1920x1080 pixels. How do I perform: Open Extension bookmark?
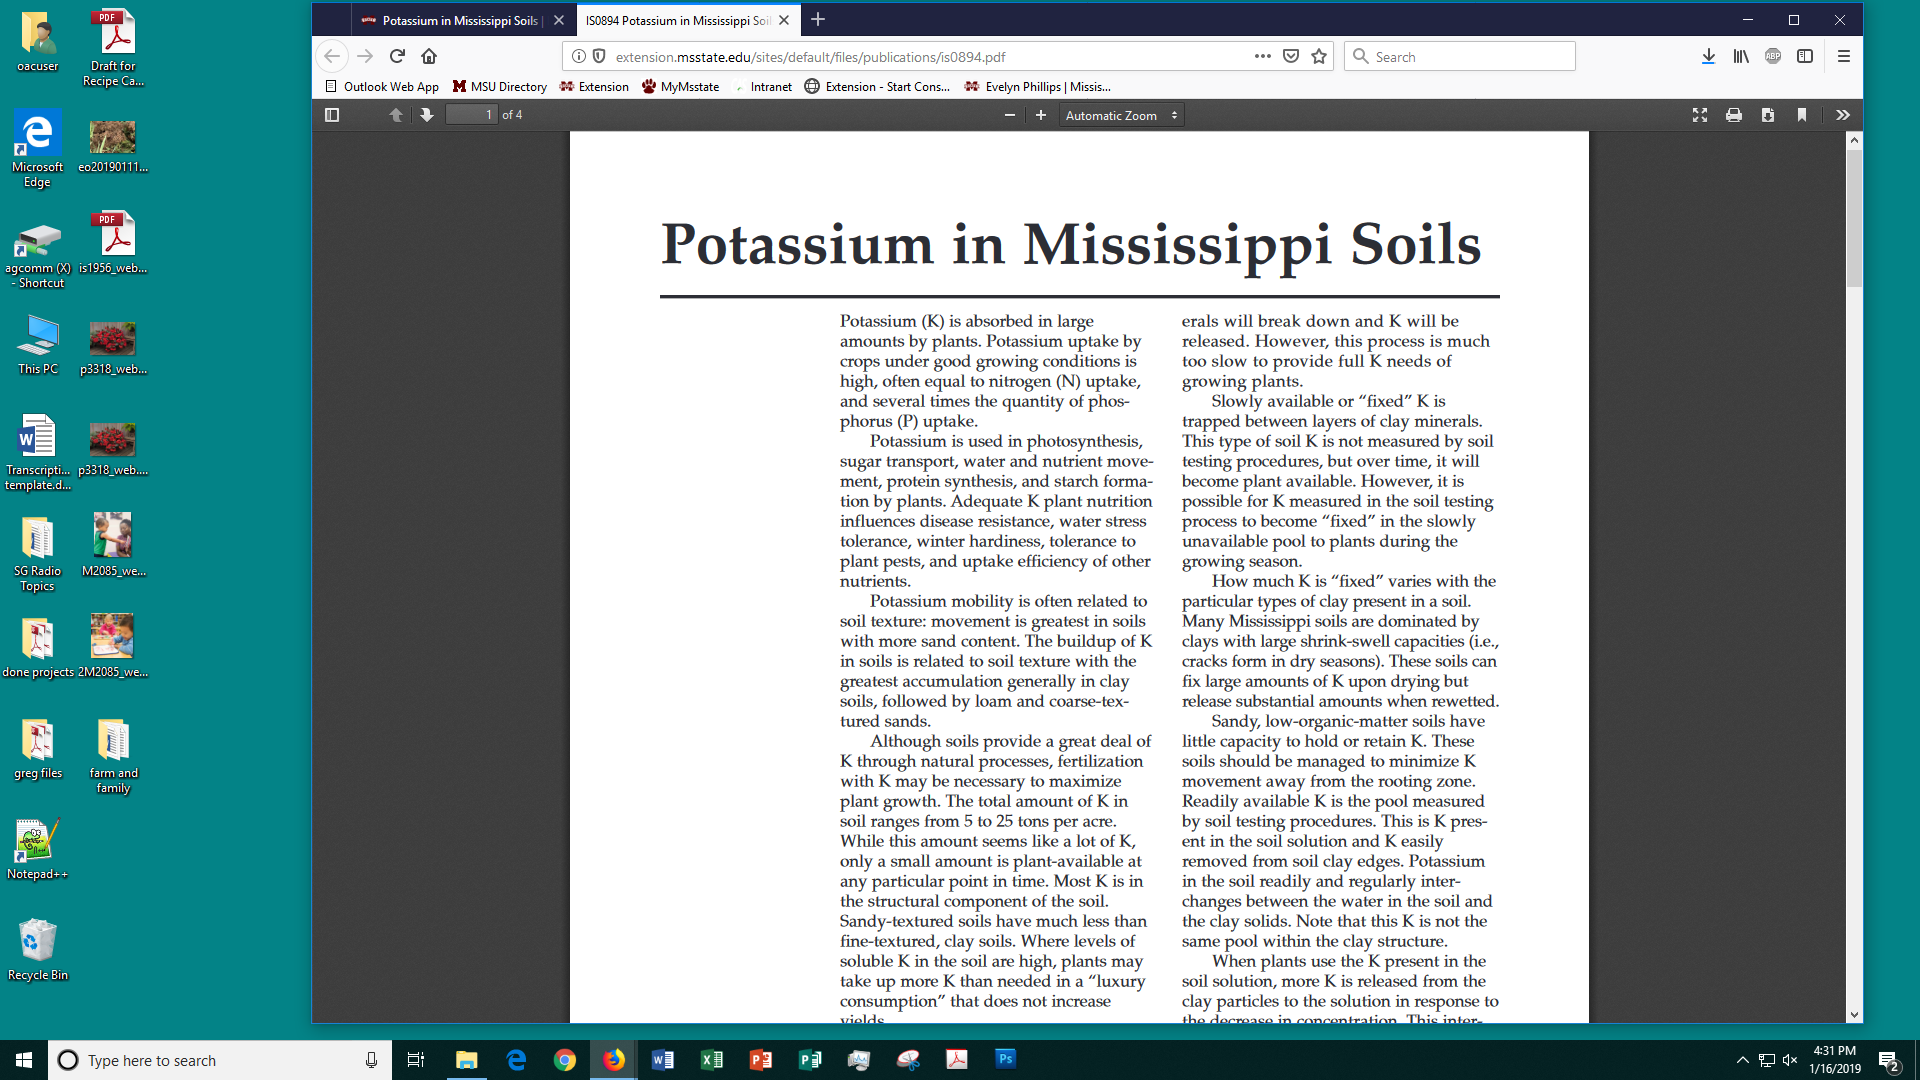pyautogui.click(x=594, y=87)
